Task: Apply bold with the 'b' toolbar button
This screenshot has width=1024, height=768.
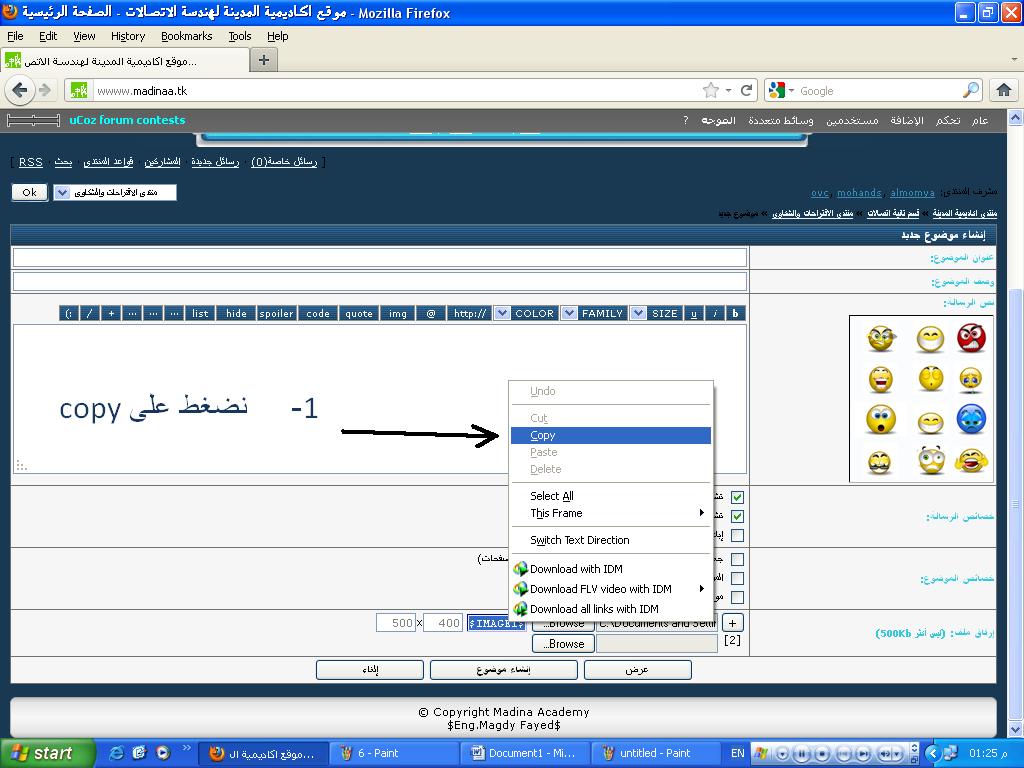Action: pos(735,313)
